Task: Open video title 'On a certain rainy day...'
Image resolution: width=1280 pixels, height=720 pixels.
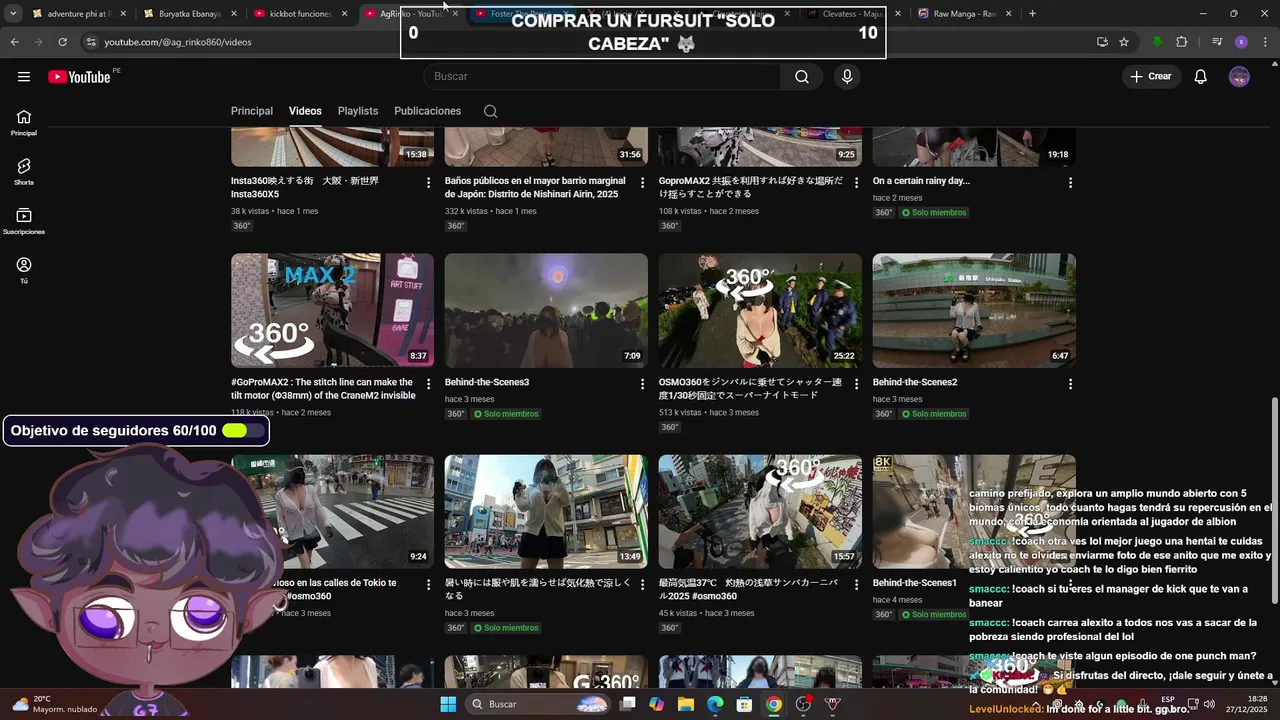Action: 921,181
